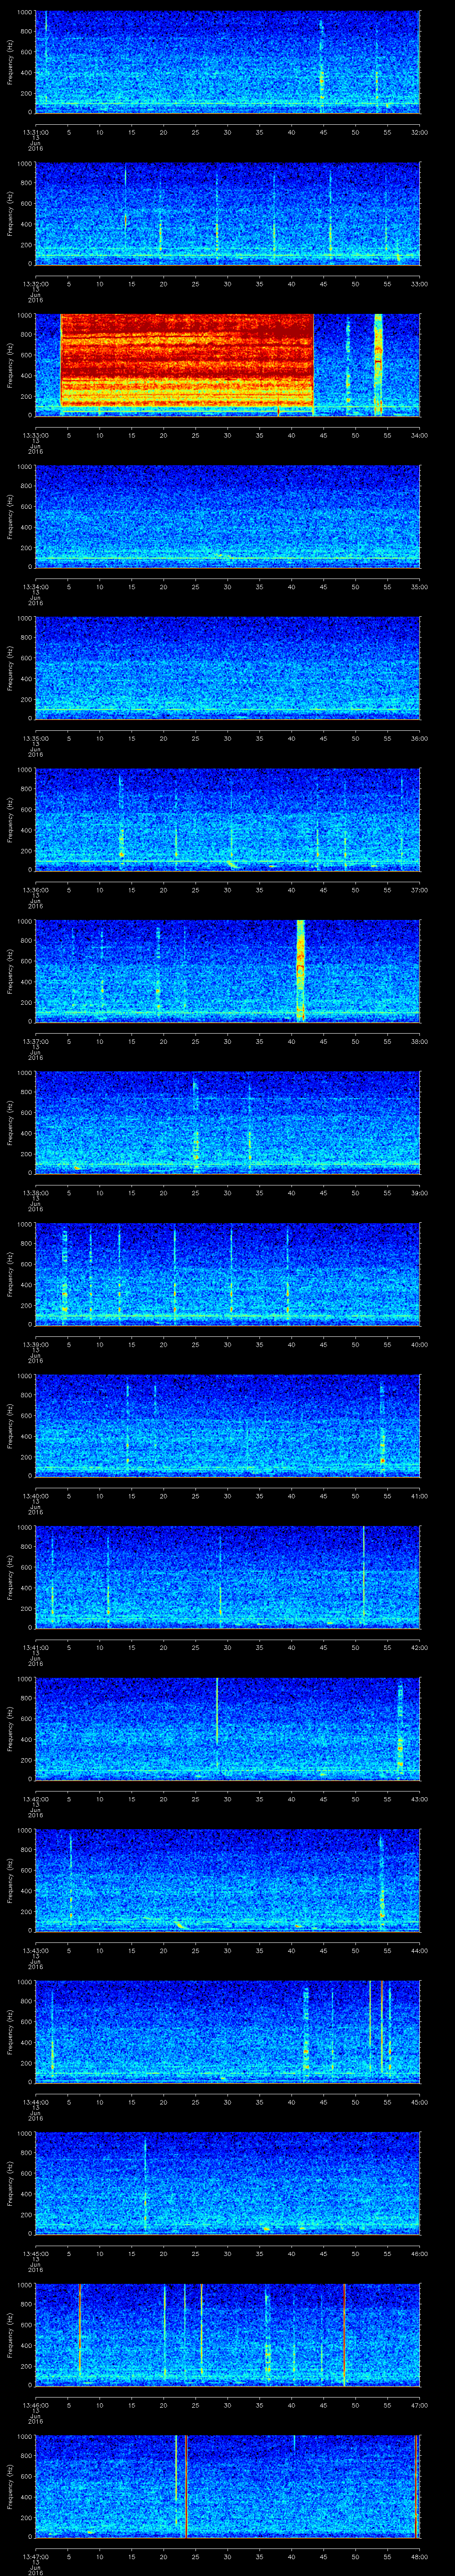Click the 36:00 end-time label
This screenshot has width=455, height=2576.
(419, 738)
